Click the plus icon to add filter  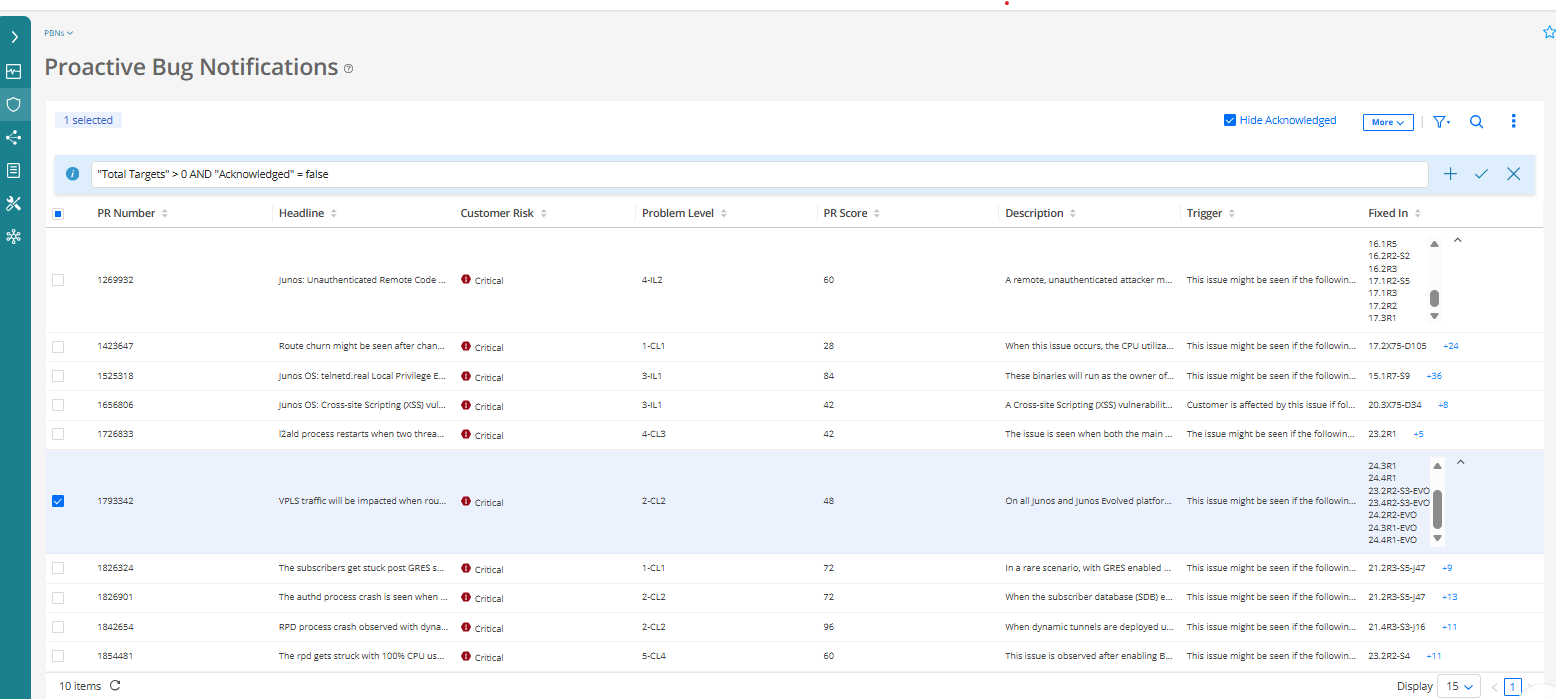coord(1450,174)
